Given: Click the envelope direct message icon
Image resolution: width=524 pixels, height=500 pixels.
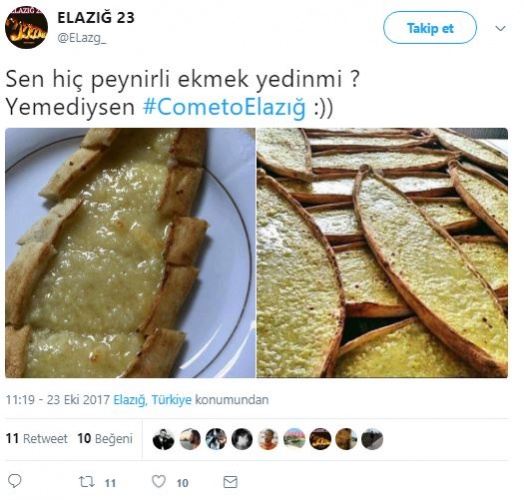Looking at the screenshot, I should pyautogui.click(x=230, y=482).
